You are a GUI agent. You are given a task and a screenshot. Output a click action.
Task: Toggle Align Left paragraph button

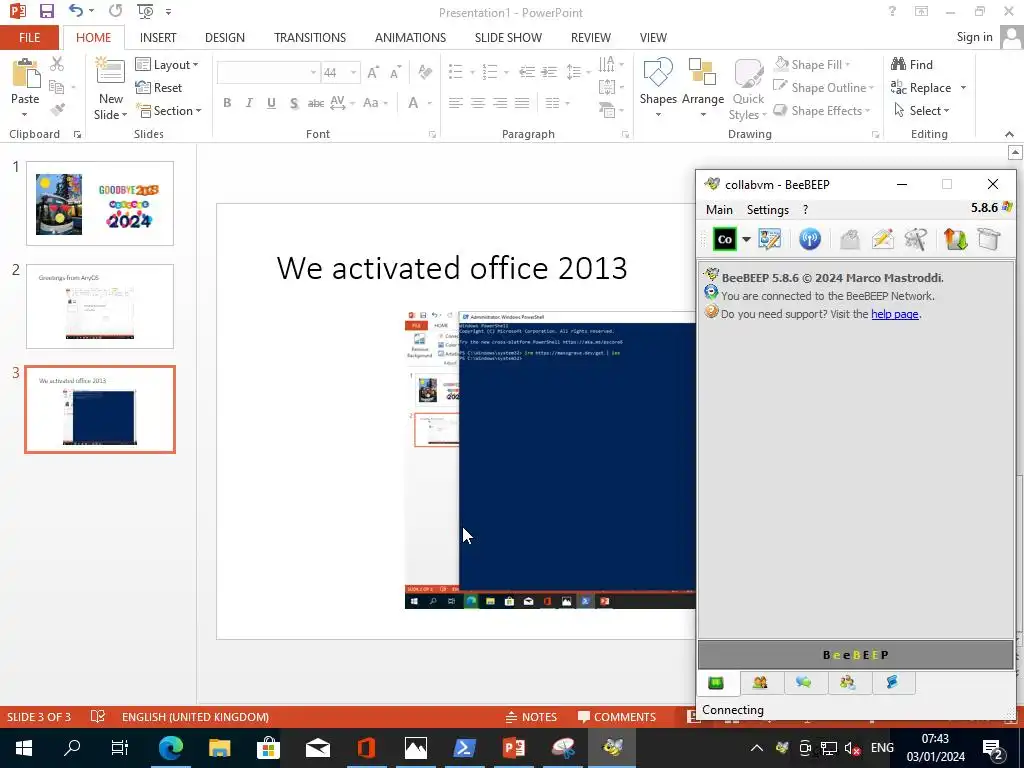(x=456, y=103)
